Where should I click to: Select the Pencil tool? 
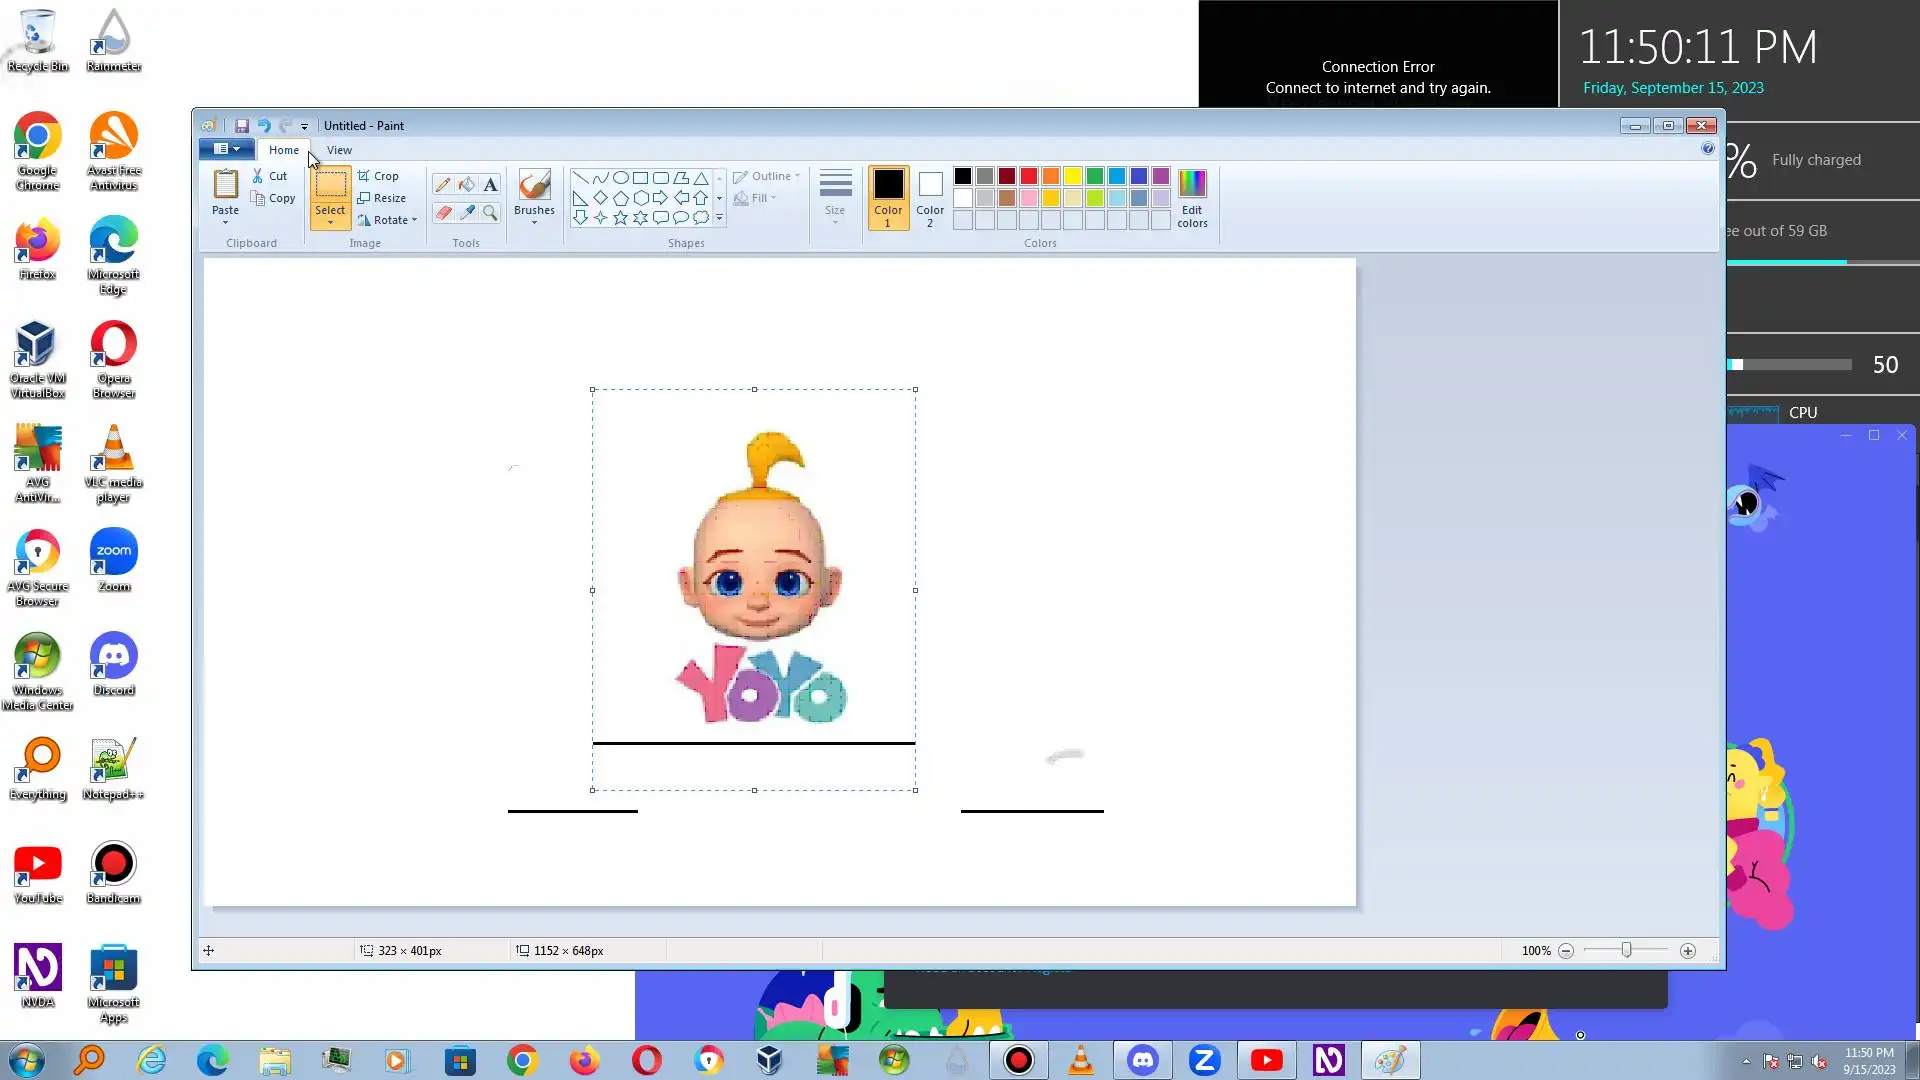point(443,184)
